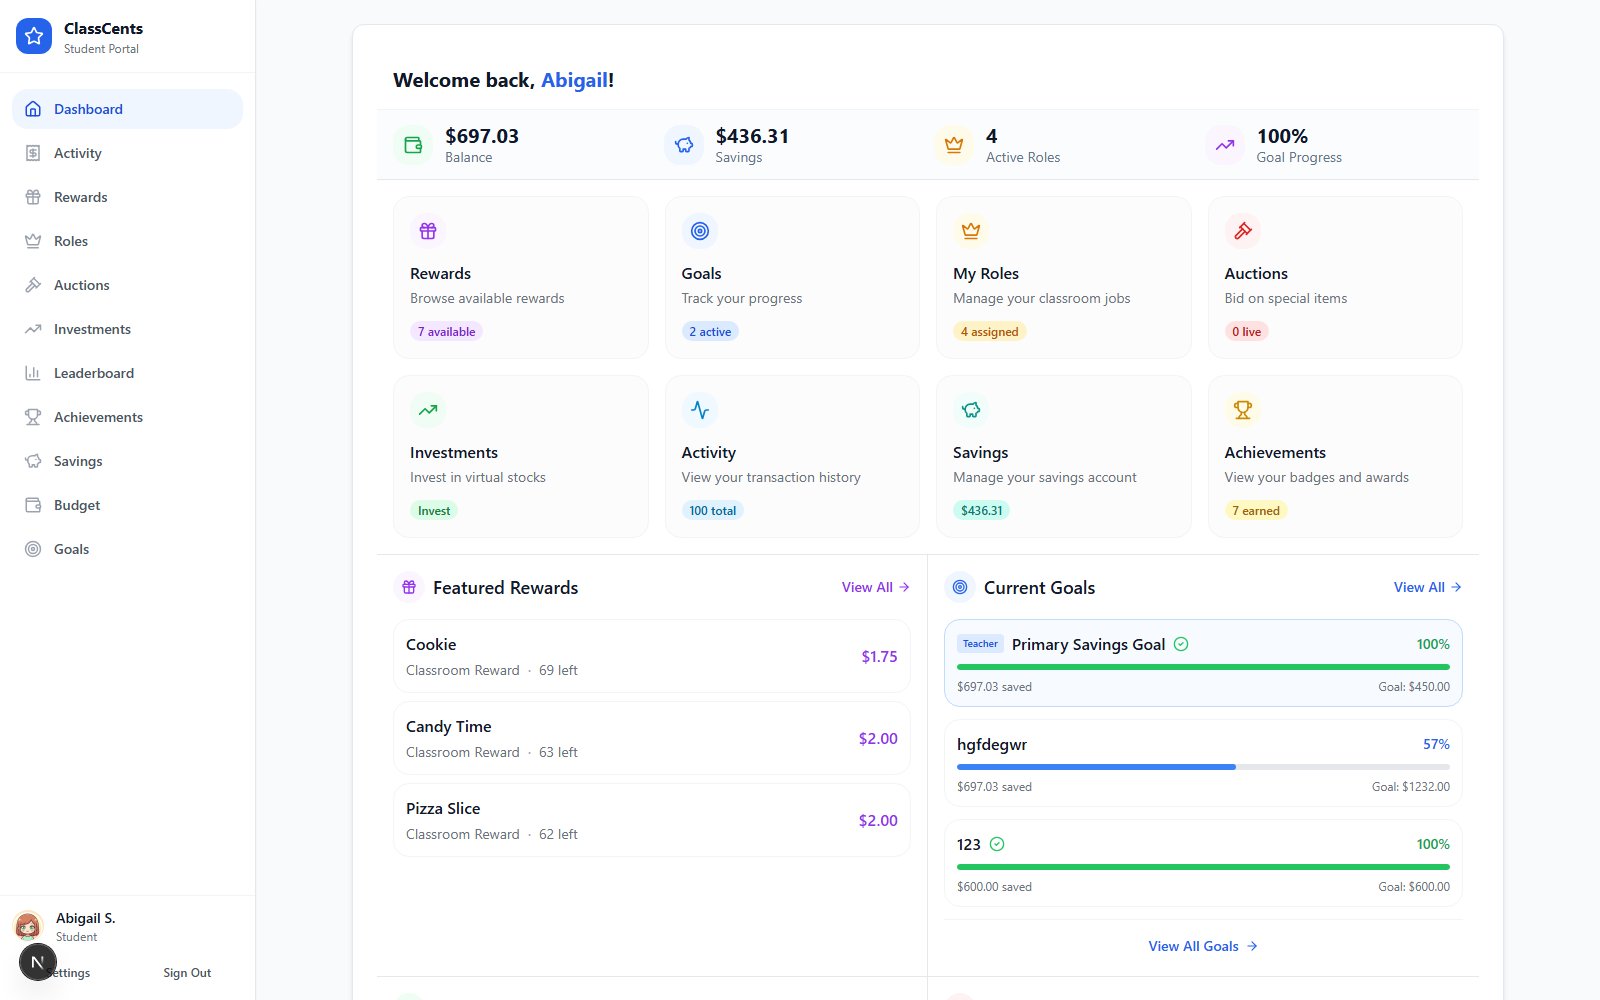Click the 7 earned badge on Achievements card
The height and width of the screenshot is (1000, 1600).
(1256, 510)
